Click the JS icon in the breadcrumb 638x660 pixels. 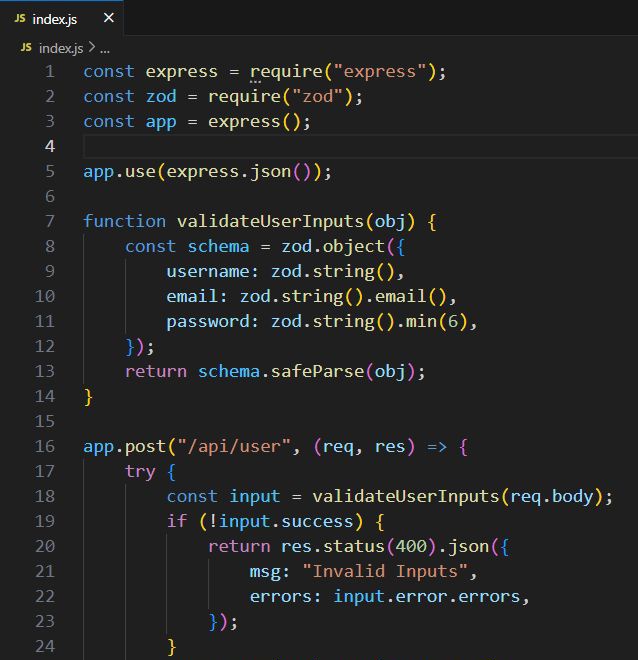[26, 48]
